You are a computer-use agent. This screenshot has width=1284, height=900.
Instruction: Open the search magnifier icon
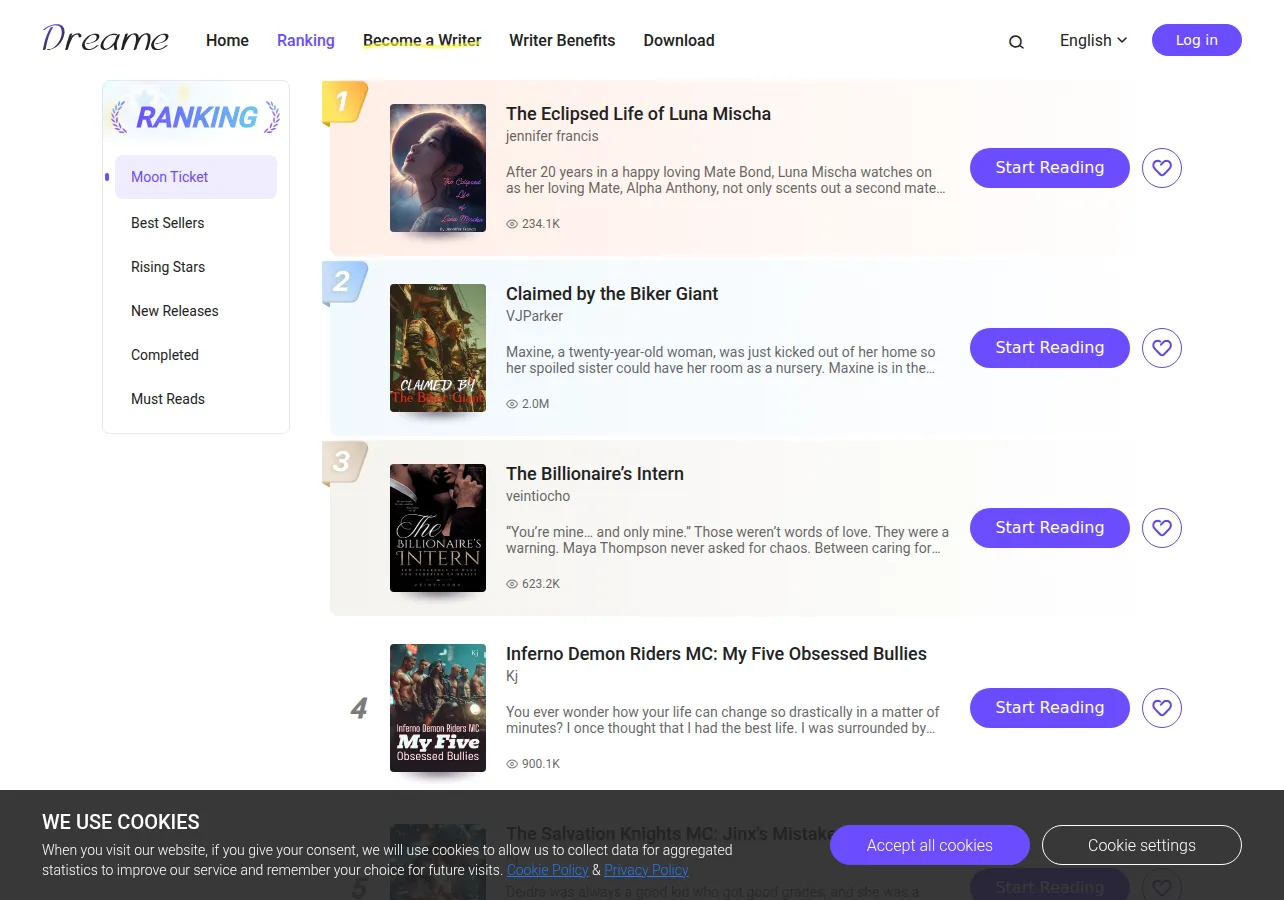pos(1016,41)
